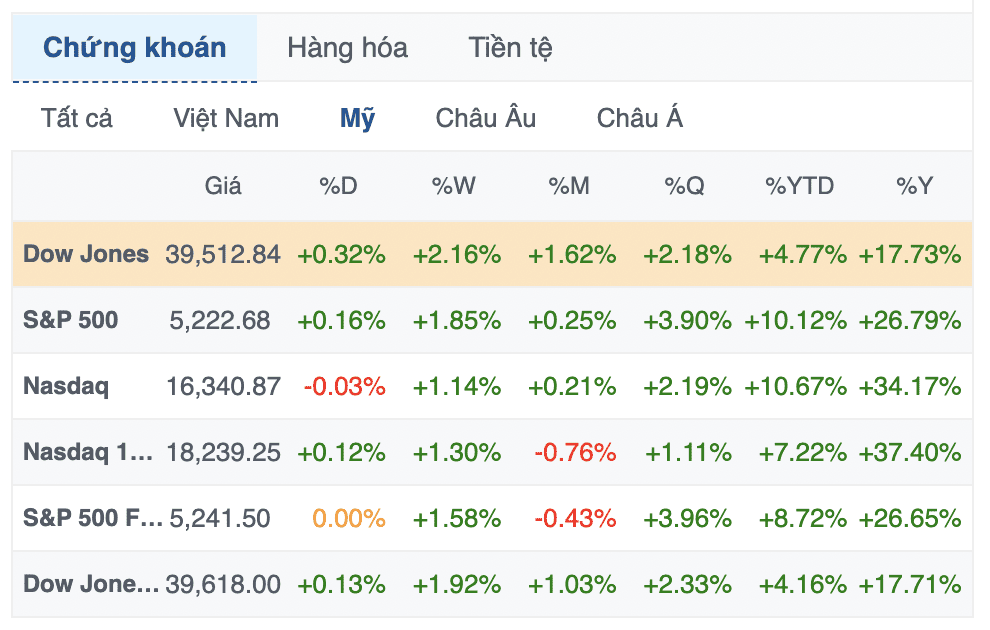
Task: Open the S&P 500 index link
Action: pos(71,320)
